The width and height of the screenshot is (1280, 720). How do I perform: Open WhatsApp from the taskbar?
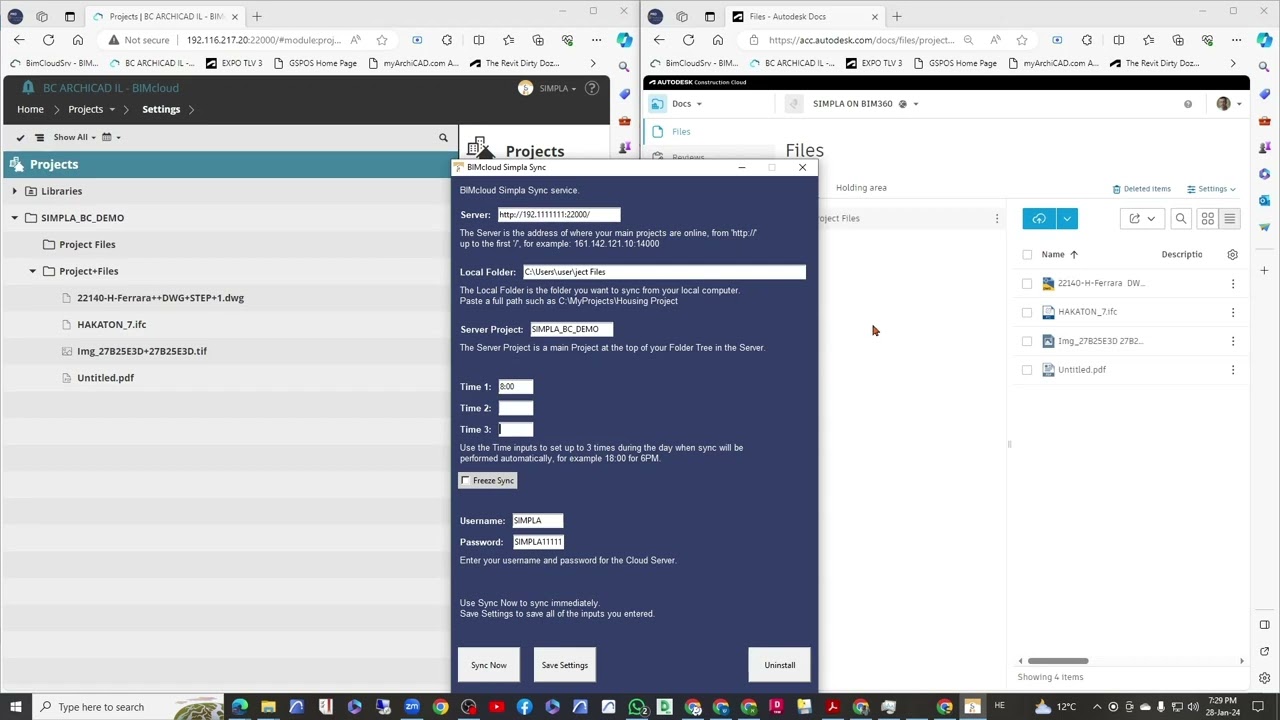click(637, 707)
